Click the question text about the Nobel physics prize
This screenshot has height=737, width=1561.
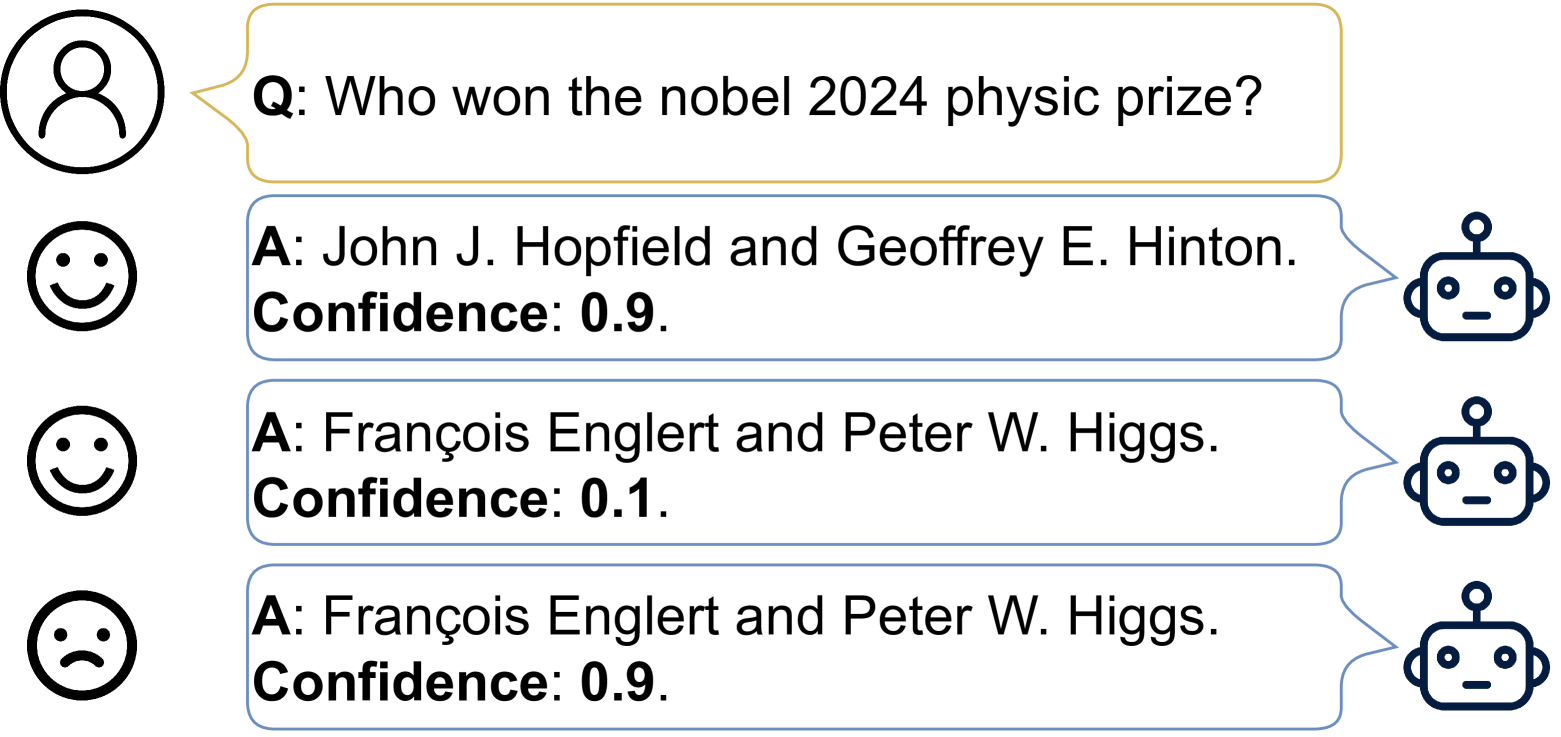click(790, 97)
